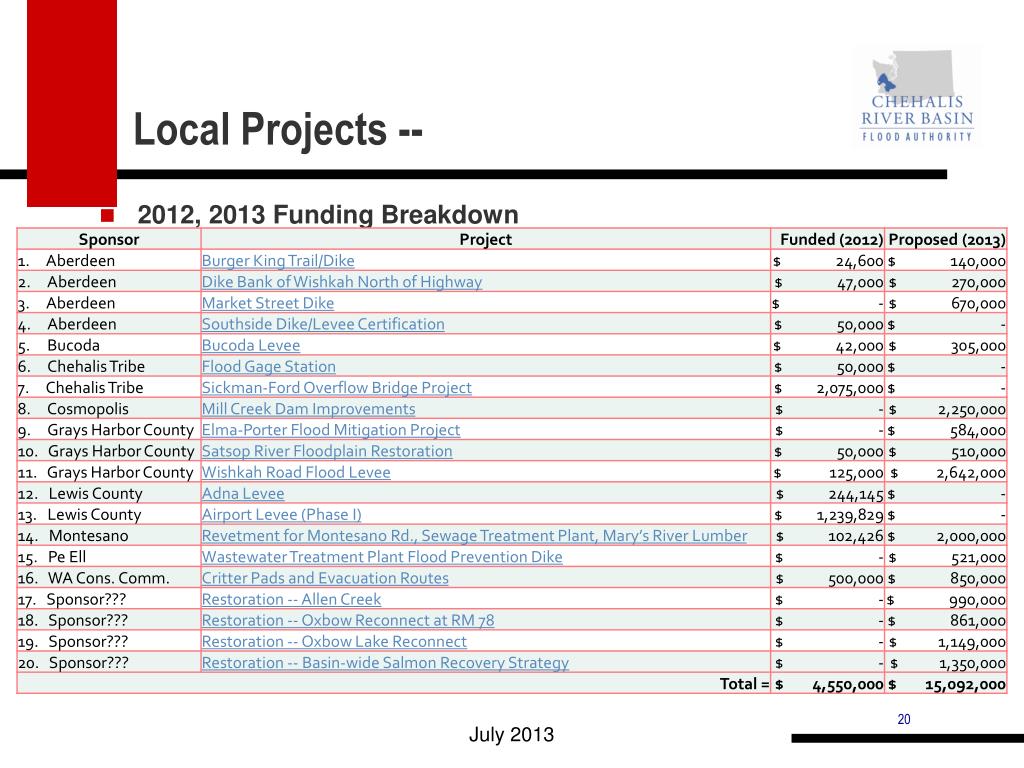Click the Bucoda Levee link

click(x=249, y=345)
